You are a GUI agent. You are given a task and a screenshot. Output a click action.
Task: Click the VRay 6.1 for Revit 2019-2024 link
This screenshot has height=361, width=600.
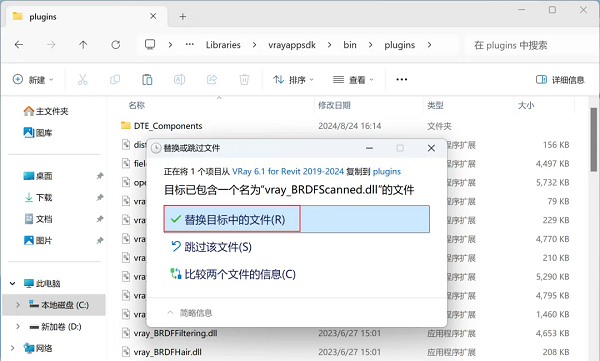tap(288, 172)
